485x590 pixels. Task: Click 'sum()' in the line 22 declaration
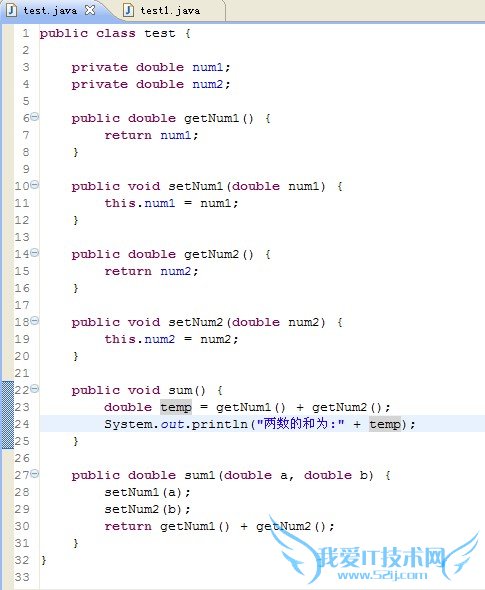click(187, 390)
